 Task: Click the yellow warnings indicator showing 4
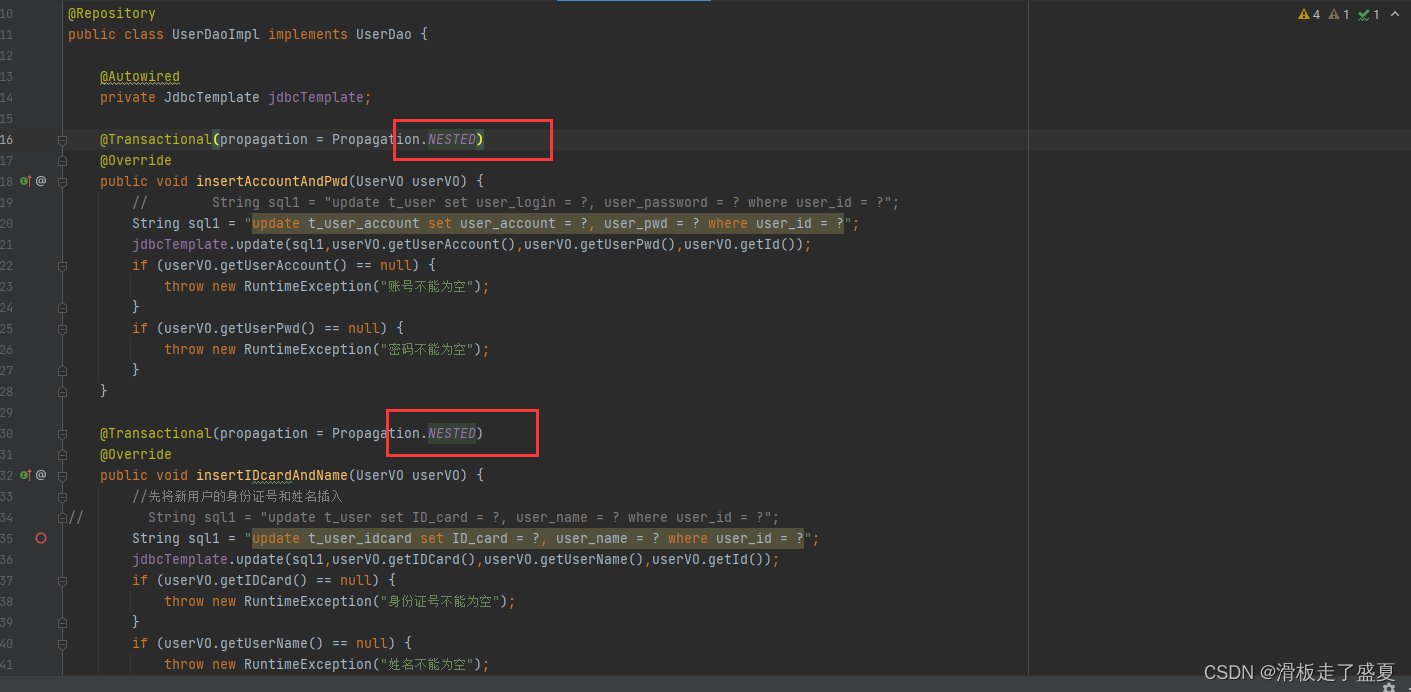pos(1309,14)
